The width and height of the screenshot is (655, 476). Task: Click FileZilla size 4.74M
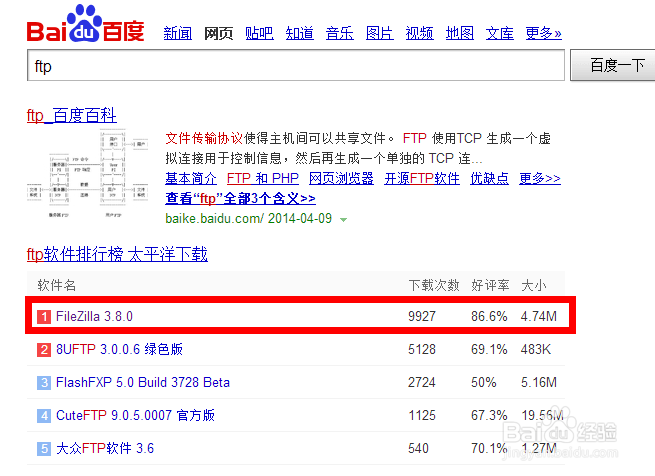point(539,316)
